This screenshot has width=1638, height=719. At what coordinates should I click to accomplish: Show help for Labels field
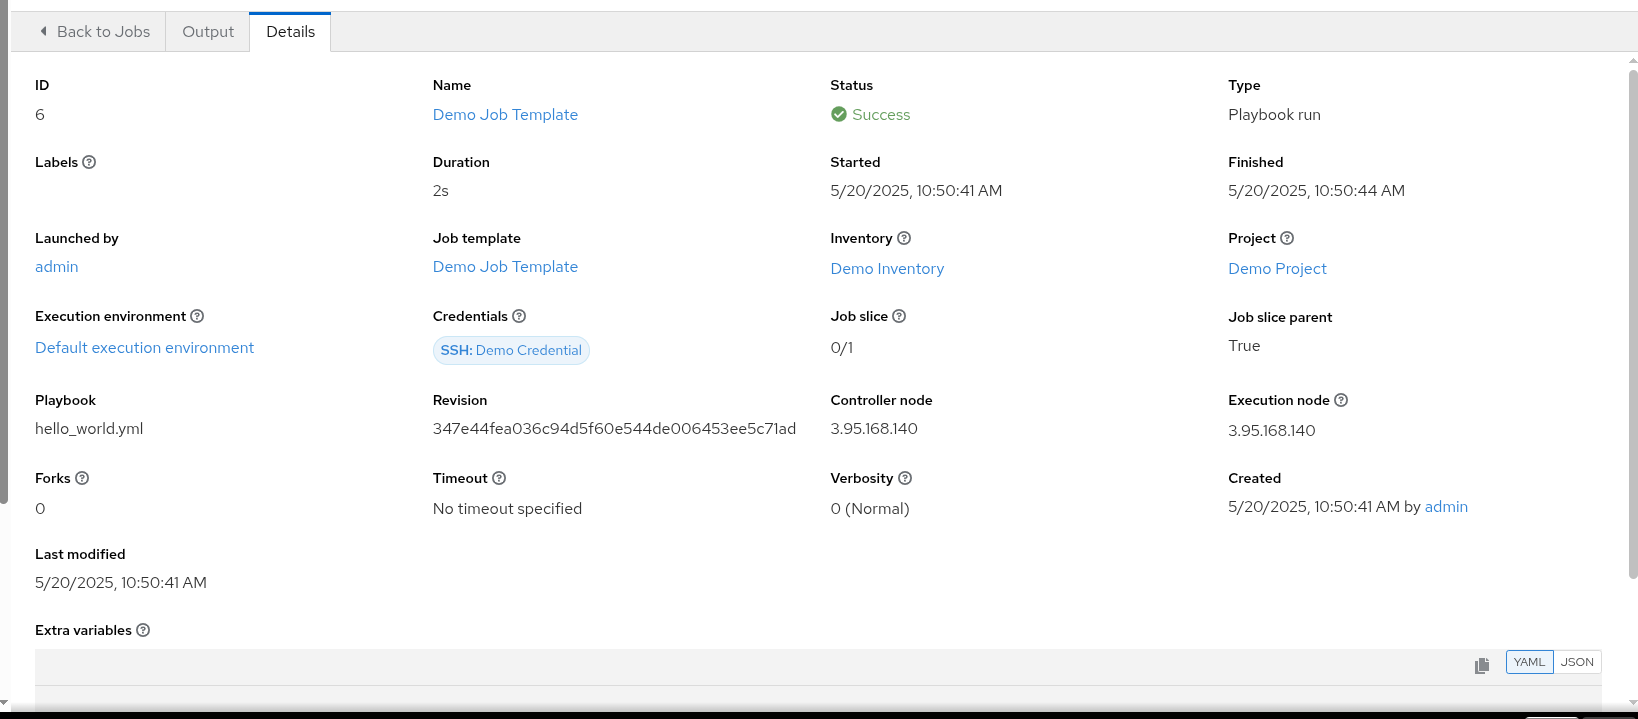click(x=89, y=162)
